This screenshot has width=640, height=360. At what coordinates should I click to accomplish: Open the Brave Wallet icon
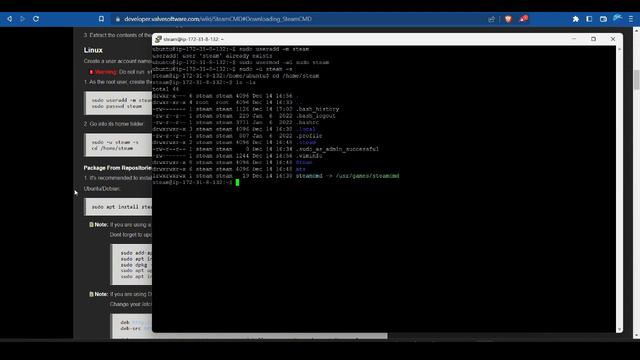click(x=603, y=19)
